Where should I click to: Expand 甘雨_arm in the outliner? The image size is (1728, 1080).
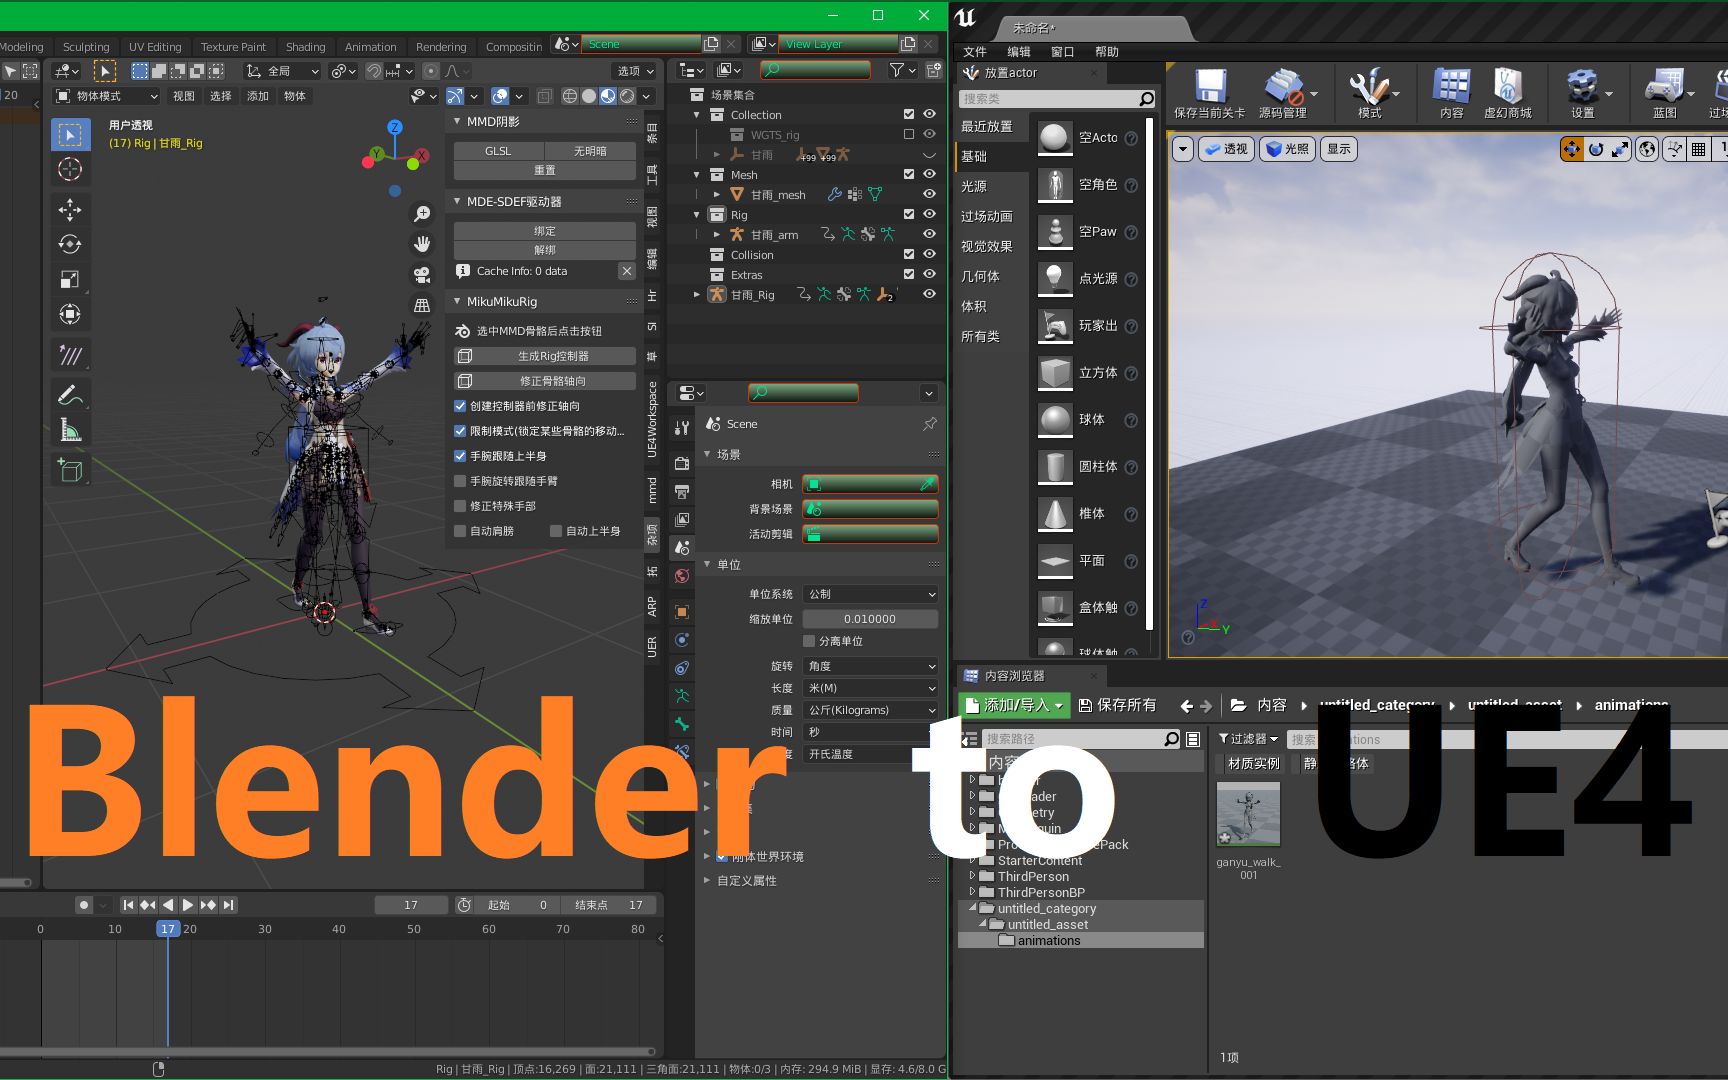716,234
